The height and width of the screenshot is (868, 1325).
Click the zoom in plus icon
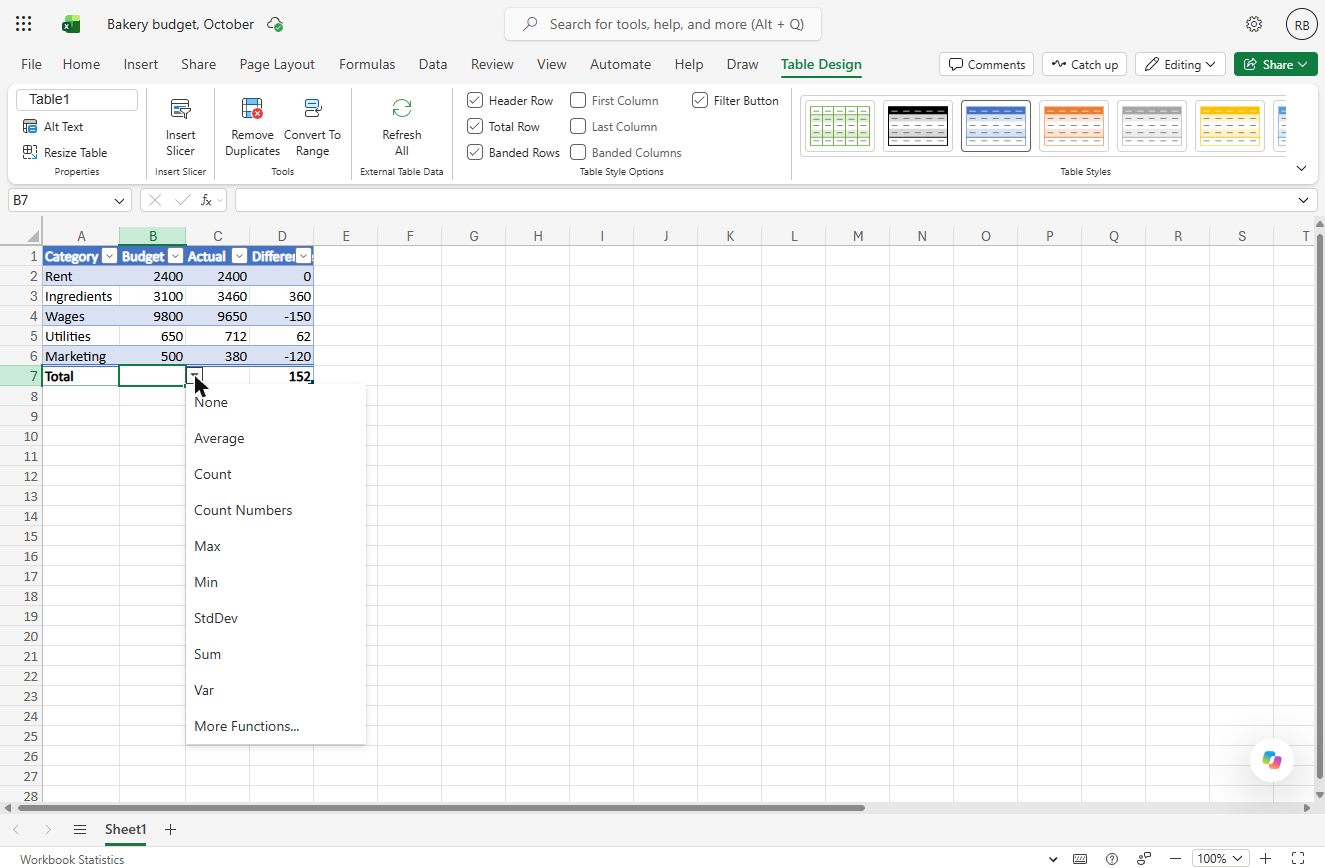(x=1266, y=858)
